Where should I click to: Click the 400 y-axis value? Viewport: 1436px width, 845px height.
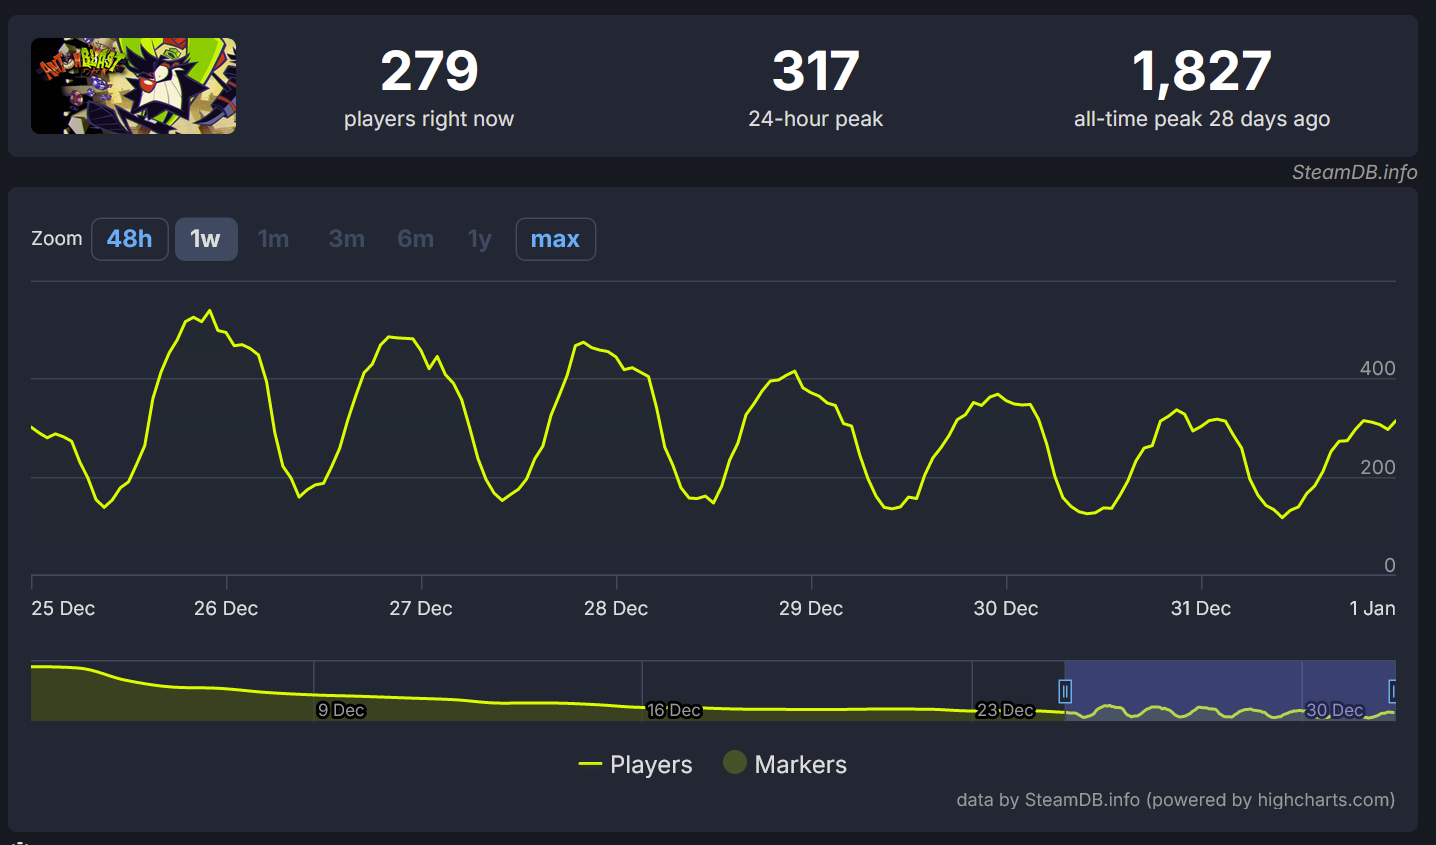(x=1377, y=368)
